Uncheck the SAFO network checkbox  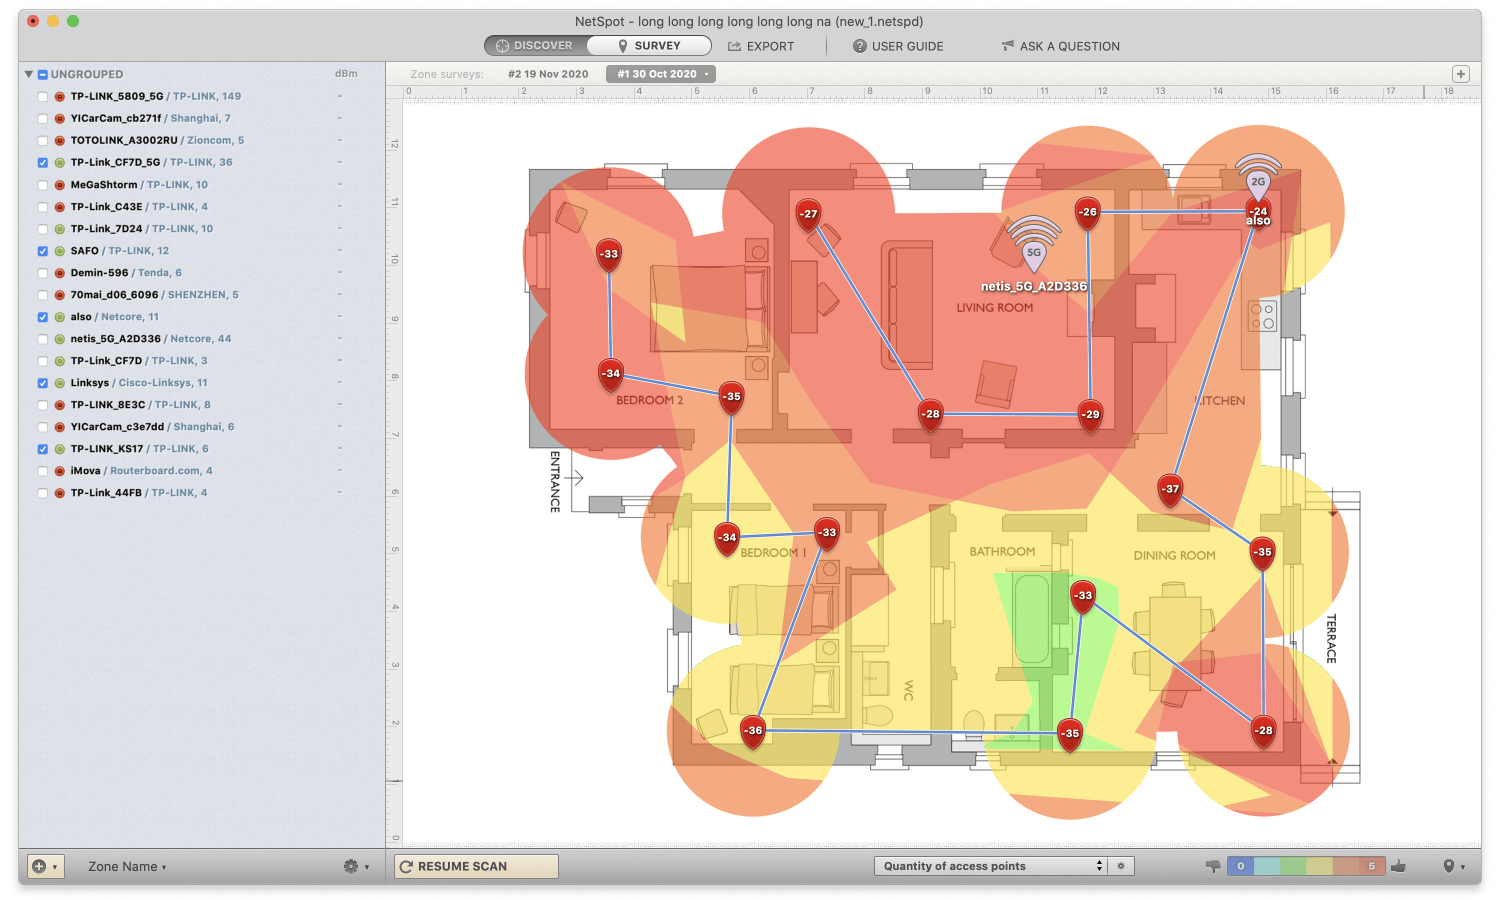coord(42,251)
